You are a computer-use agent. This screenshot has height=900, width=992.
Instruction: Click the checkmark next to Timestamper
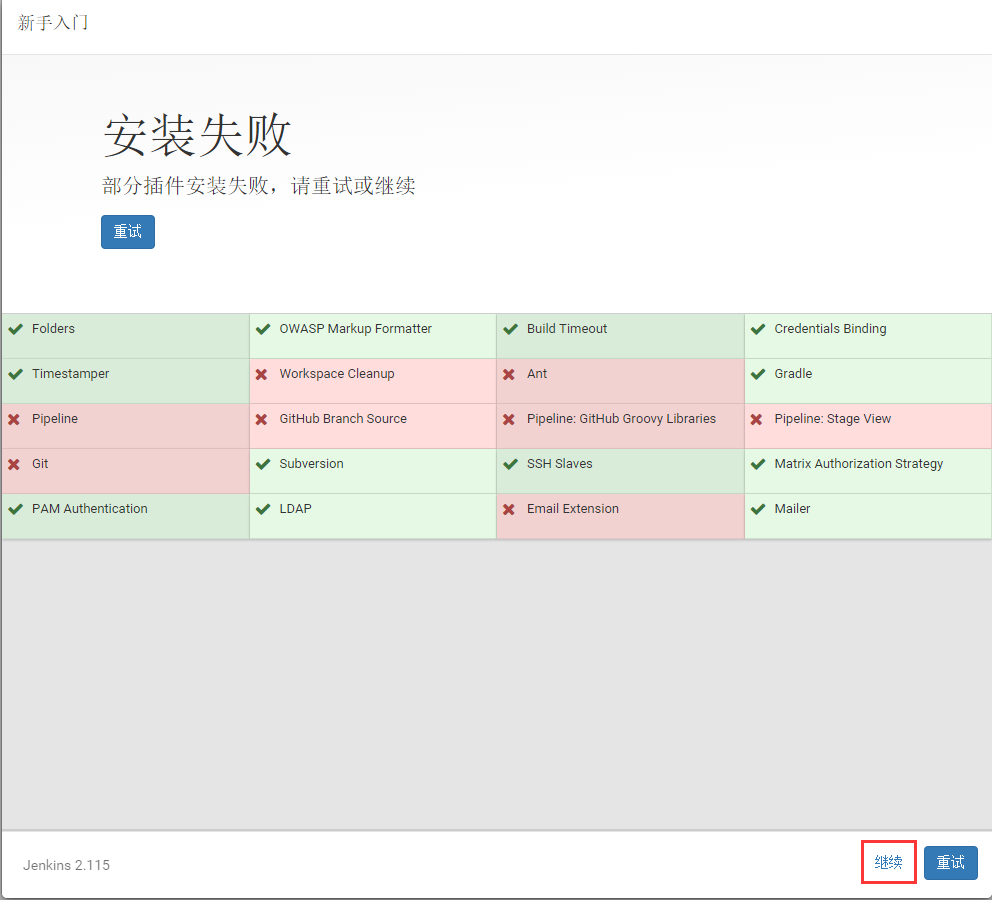[x=16, y=374]
